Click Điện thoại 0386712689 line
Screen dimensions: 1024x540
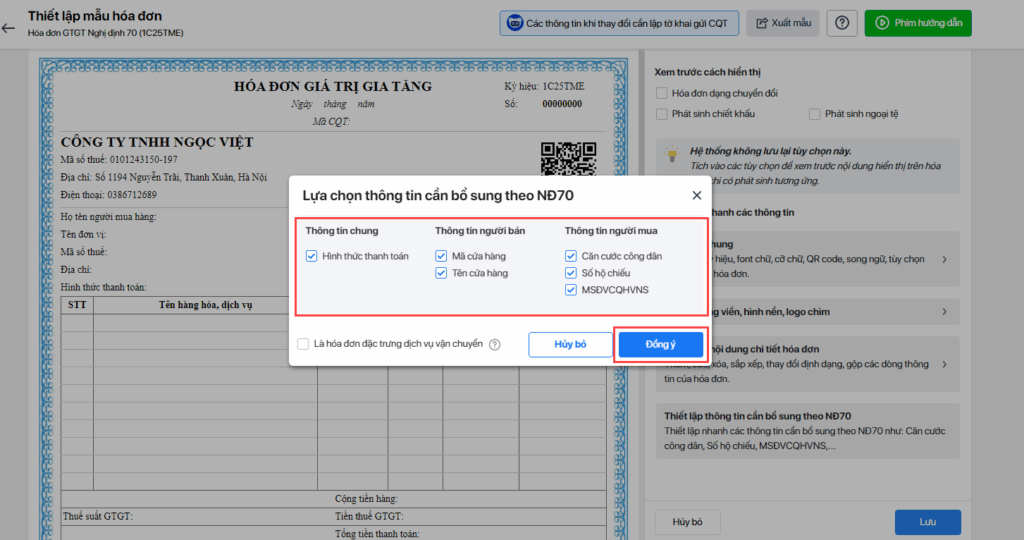108,195
